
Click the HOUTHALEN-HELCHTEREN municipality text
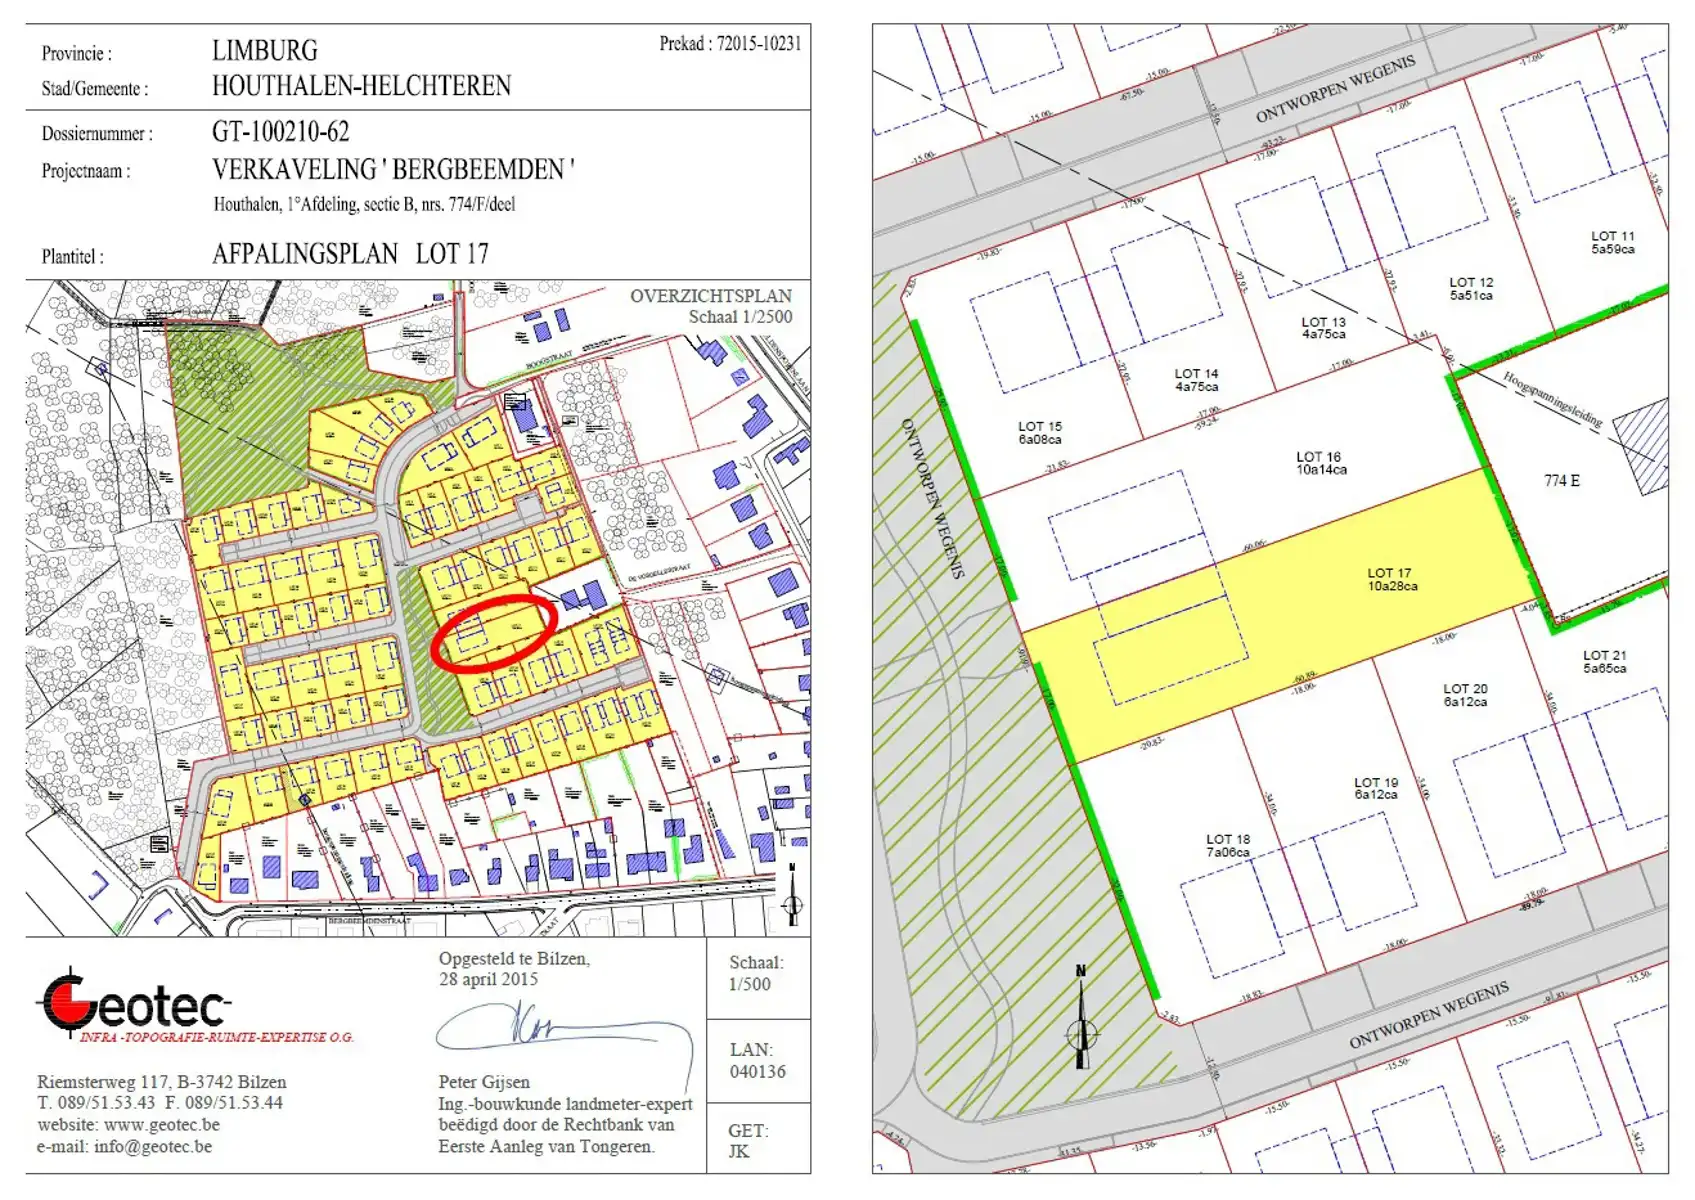click(x=361, y=86)
